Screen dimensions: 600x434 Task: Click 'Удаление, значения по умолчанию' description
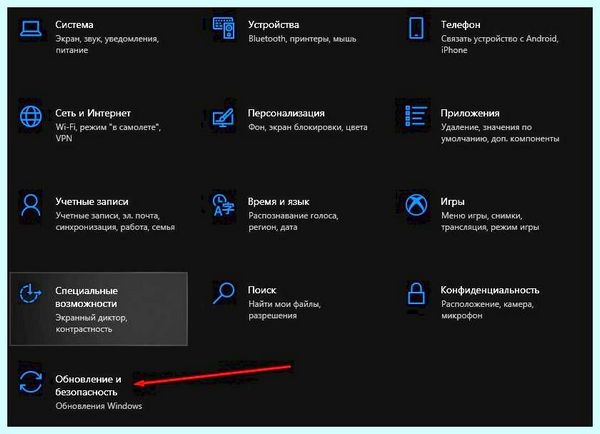[x=500, y=132]
